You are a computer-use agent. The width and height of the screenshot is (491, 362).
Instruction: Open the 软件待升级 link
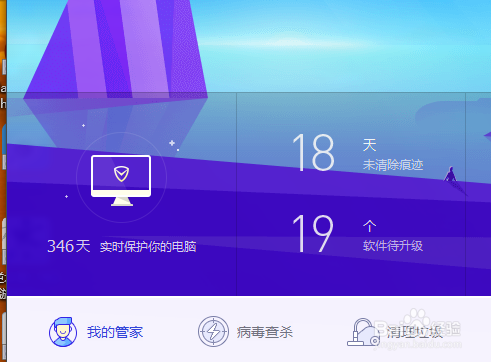393,246
